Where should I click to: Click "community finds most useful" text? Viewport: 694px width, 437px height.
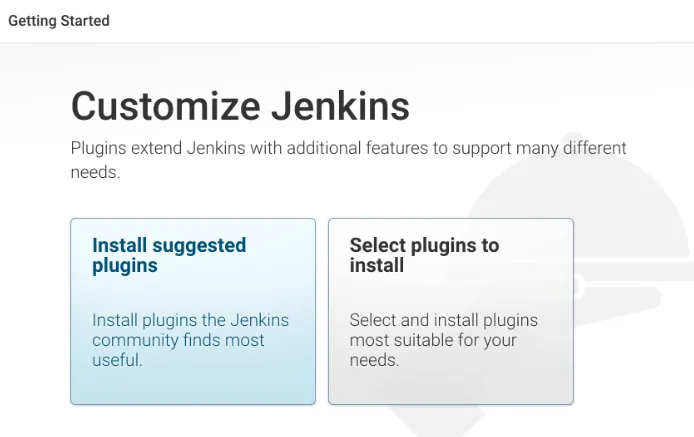coord(178,350)
